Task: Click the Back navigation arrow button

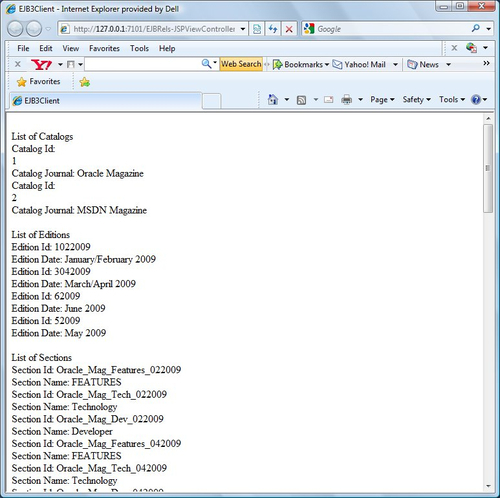Action: (x=15, y=29)
